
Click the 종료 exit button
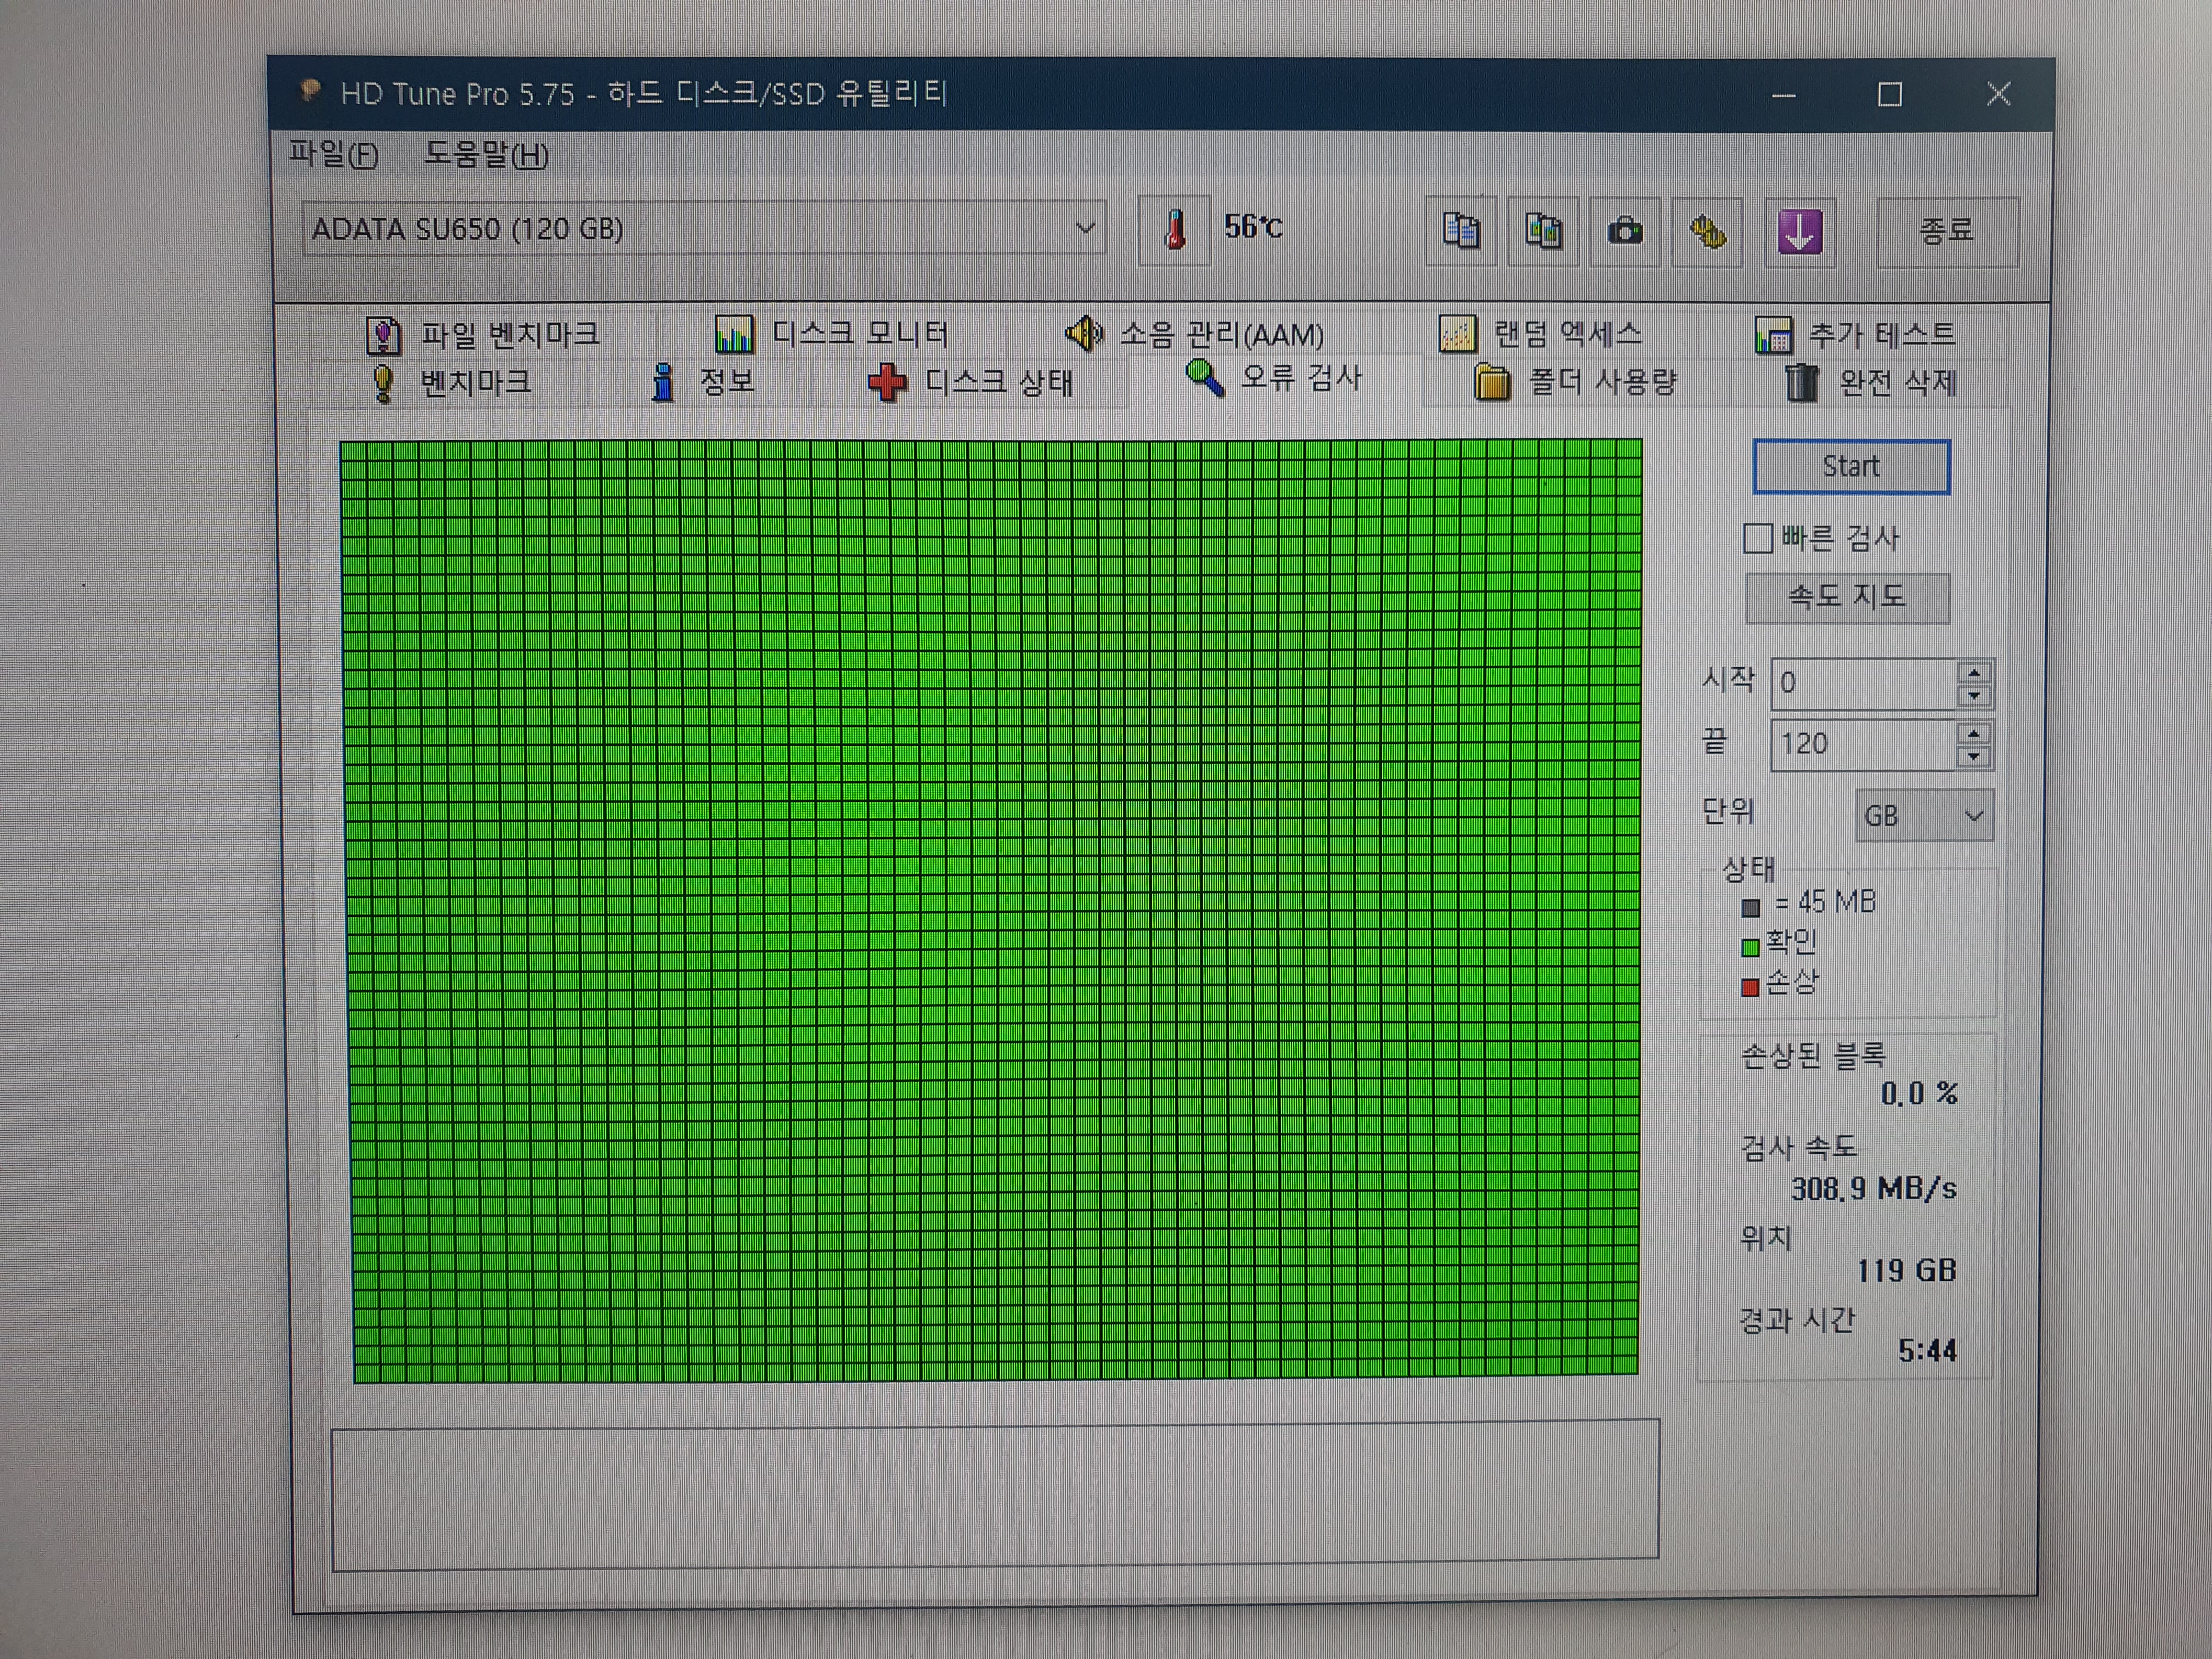point(1947,231)
